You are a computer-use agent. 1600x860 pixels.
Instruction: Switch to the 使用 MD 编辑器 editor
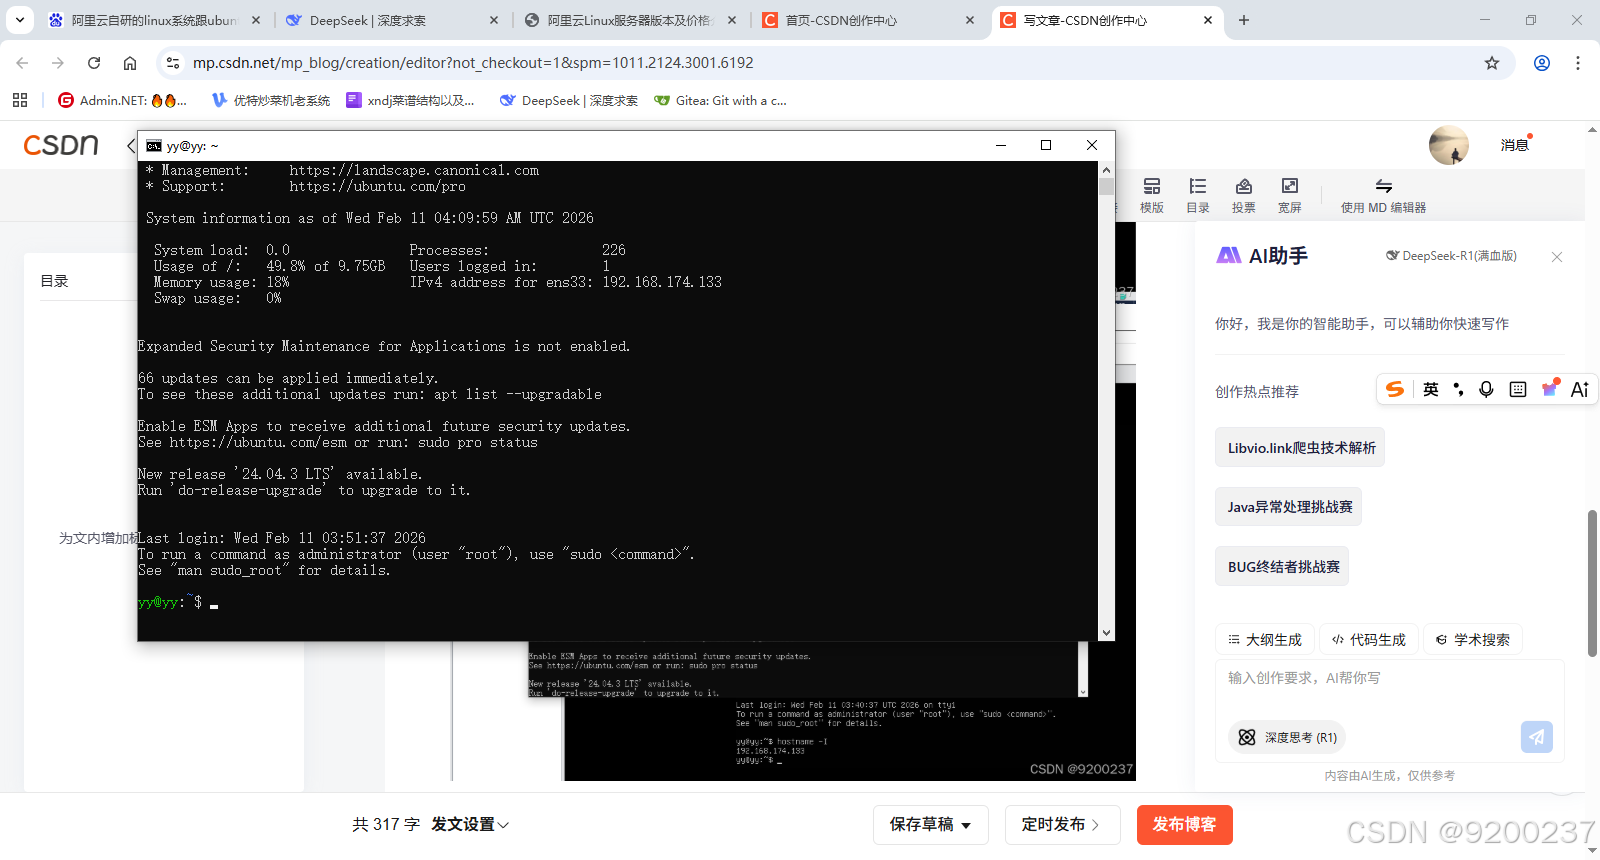click(1383, 195)
